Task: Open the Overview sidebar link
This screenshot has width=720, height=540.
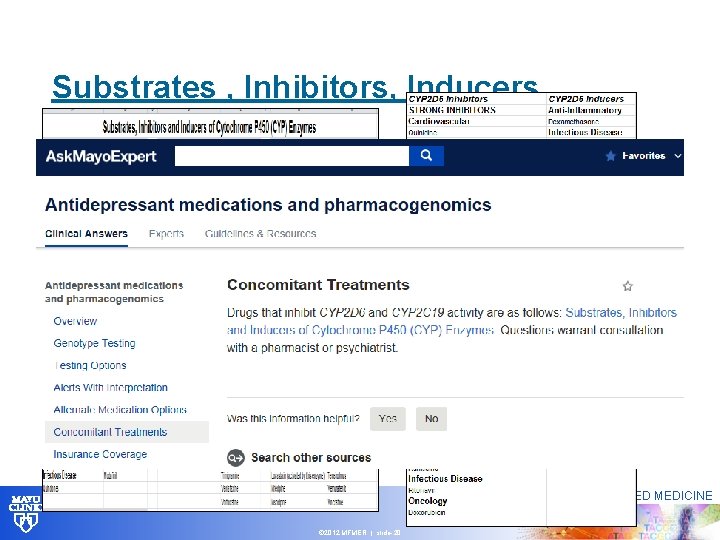Action: (x=75, y=321)
